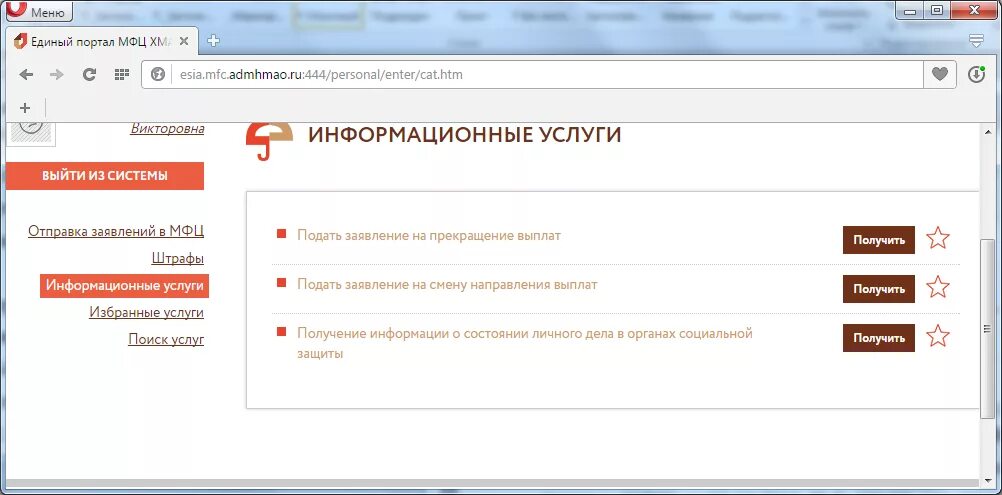Viewport: 1002px width, 495px height.
Task: Click Выйти из системы button
Action: 105,176
